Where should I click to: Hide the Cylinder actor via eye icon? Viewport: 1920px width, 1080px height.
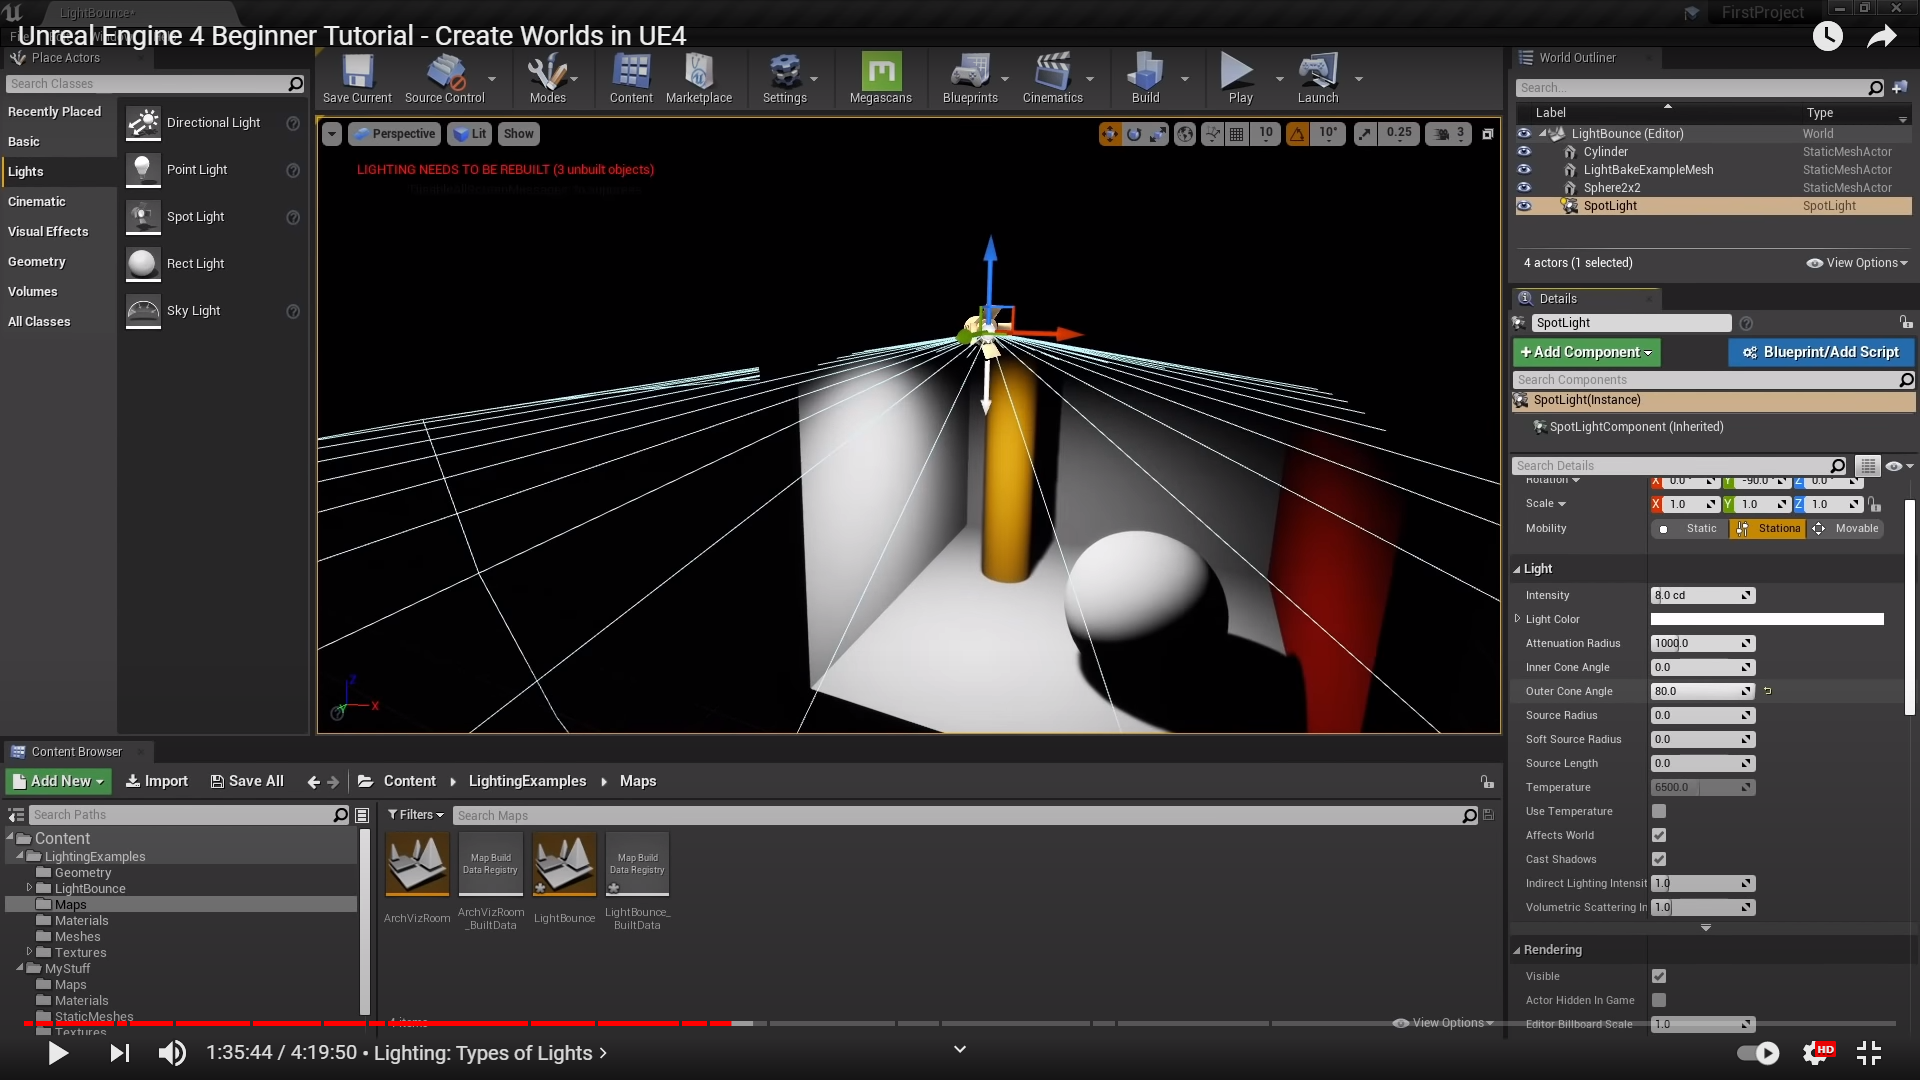coord(1524,152)
